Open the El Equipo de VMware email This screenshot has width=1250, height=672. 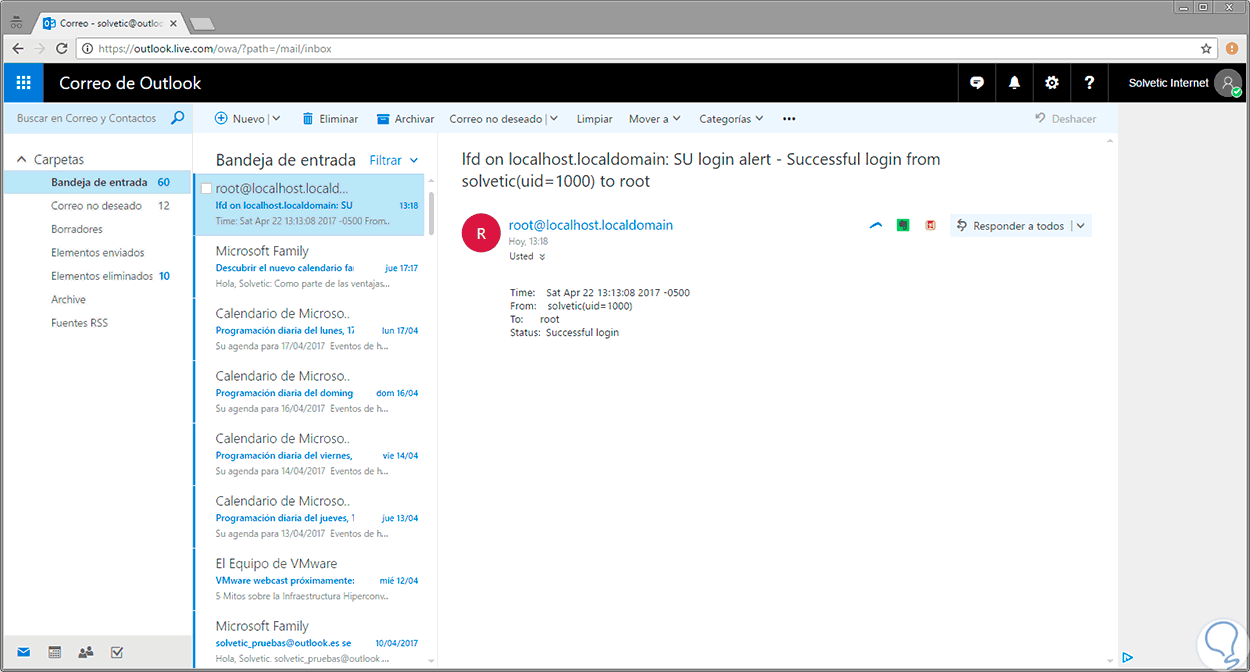click(x=311, y=580)
